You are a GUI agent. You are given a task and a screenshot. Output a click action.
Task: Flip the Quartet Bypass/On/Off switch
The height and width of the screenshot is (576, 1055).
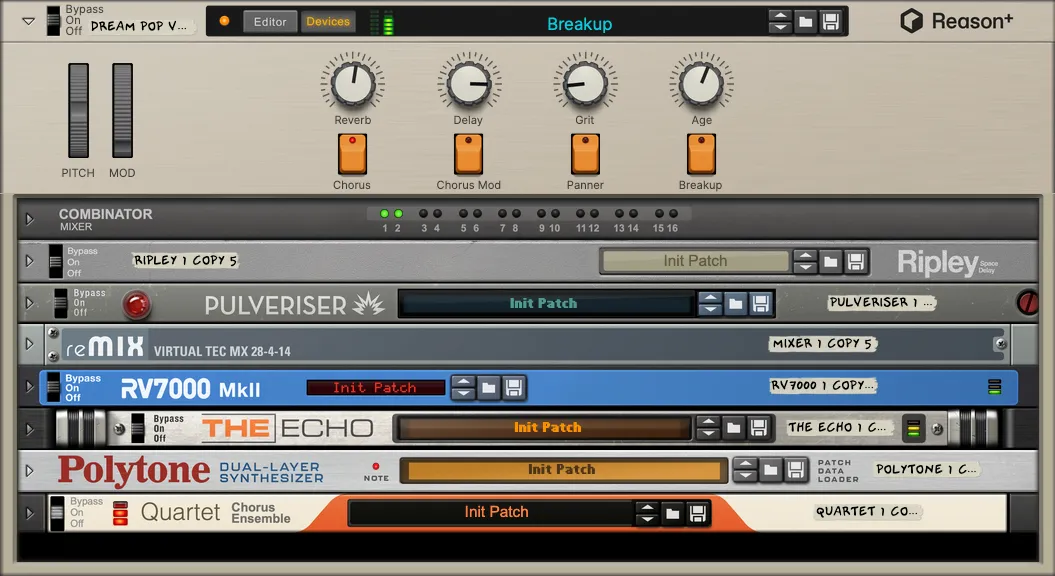click(57, 513)
